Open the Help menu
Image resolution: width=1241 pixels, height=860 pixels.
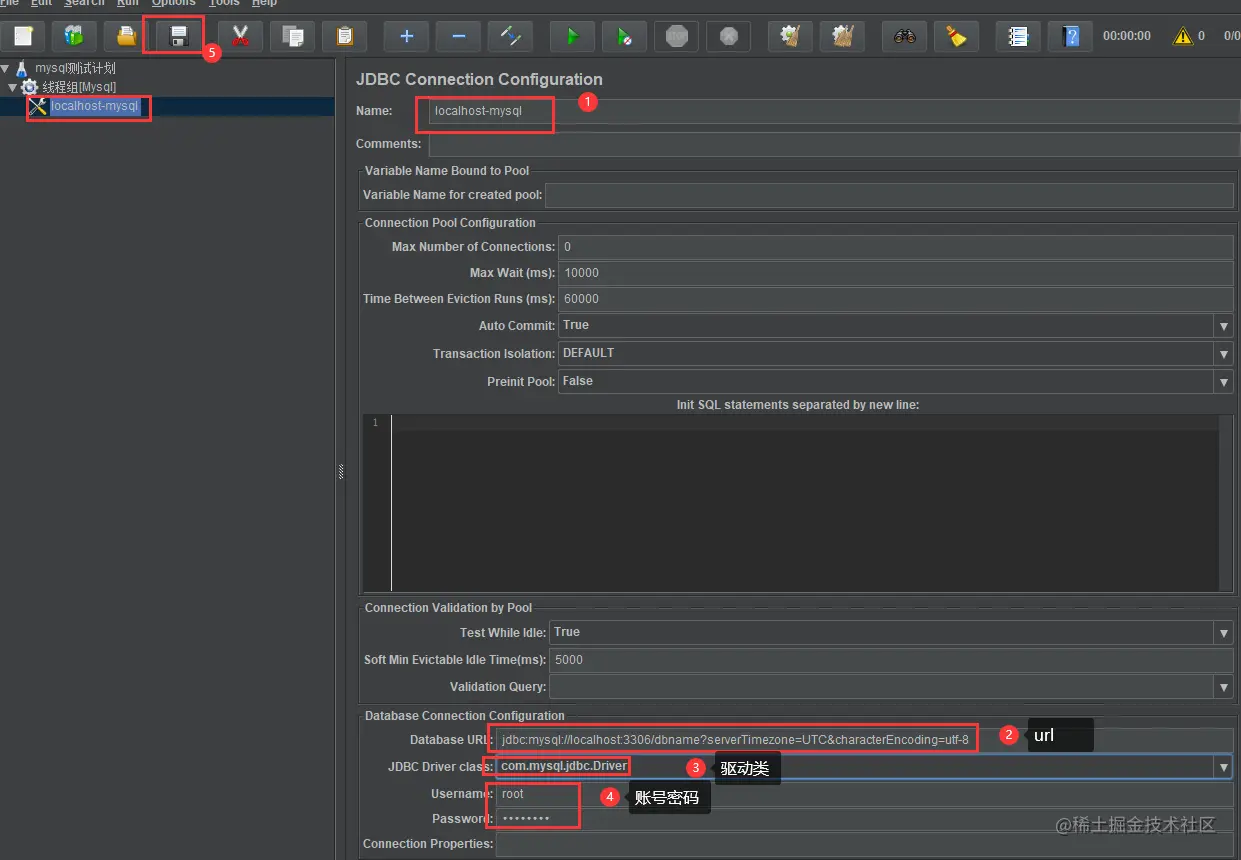pos(264,4)
